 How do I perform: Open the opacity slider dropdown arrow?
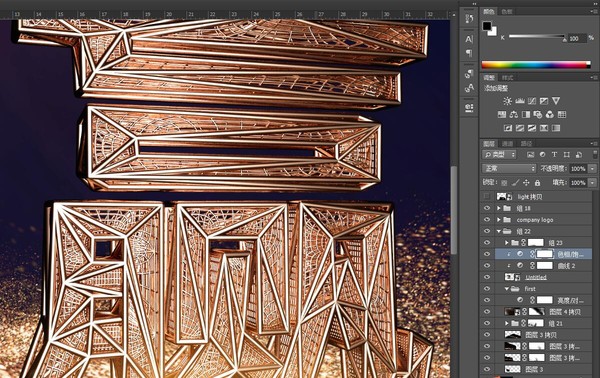(x=592, y=168)
